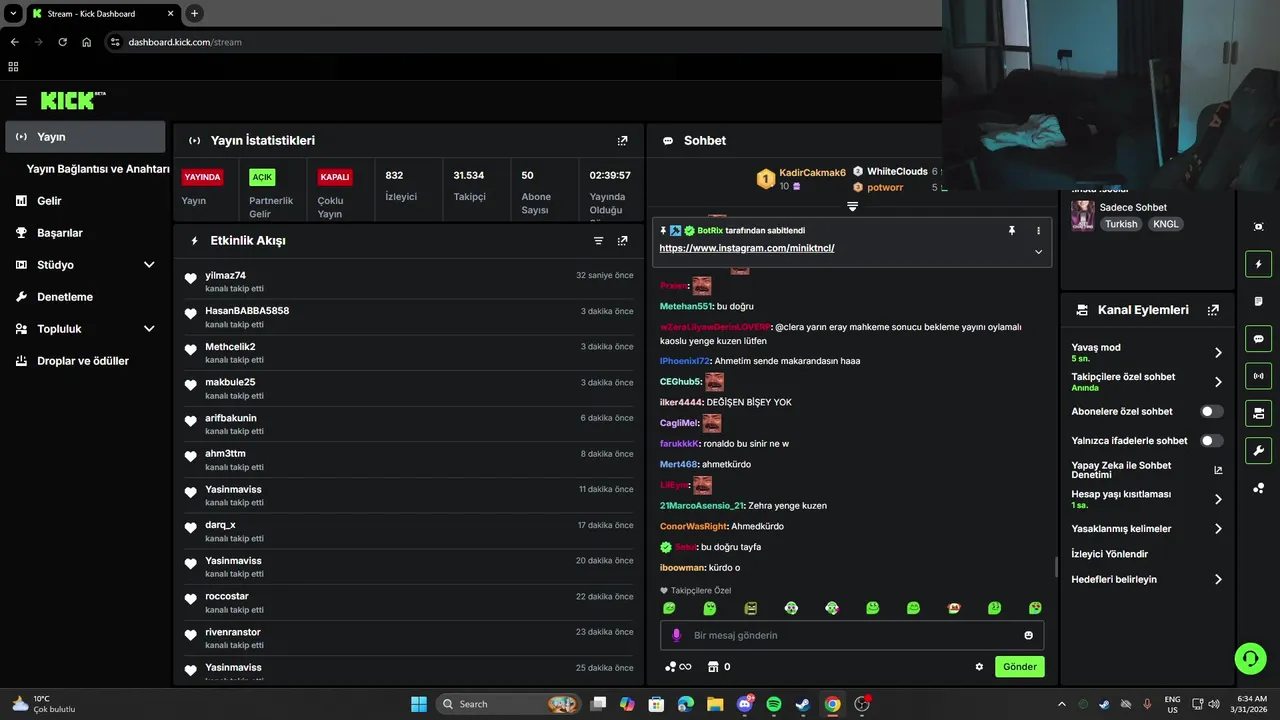Open OBS Studio from the taskbar

861,704
